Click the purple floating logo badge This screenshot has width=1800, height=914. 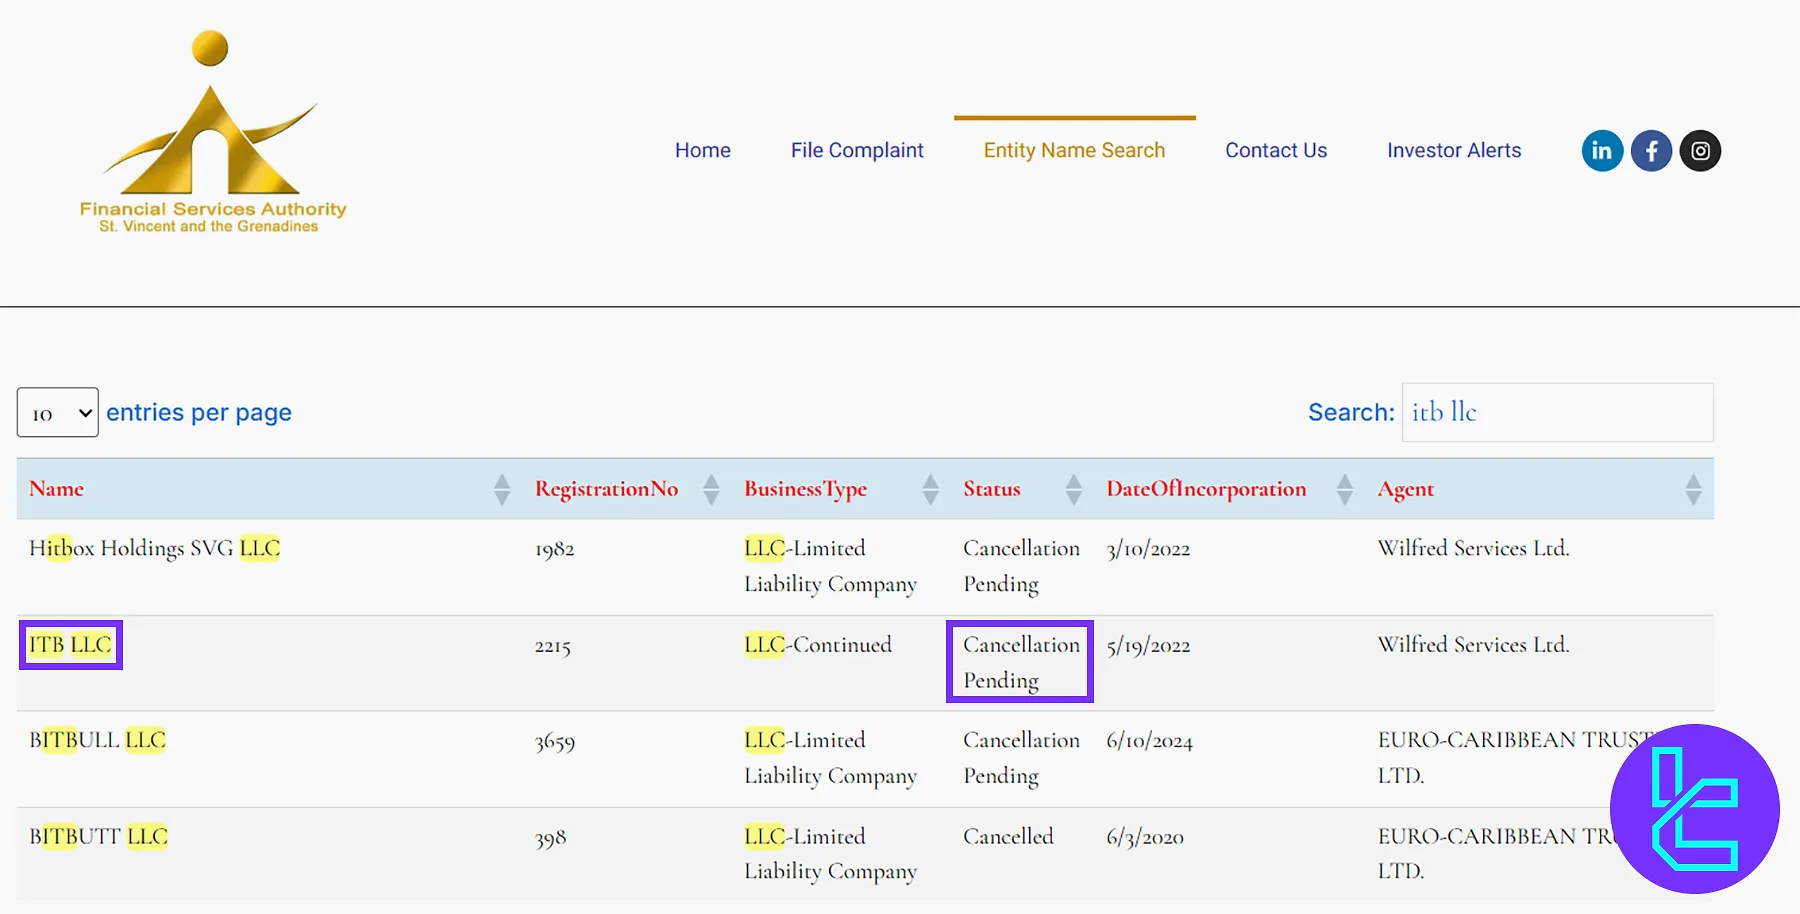1694,808
